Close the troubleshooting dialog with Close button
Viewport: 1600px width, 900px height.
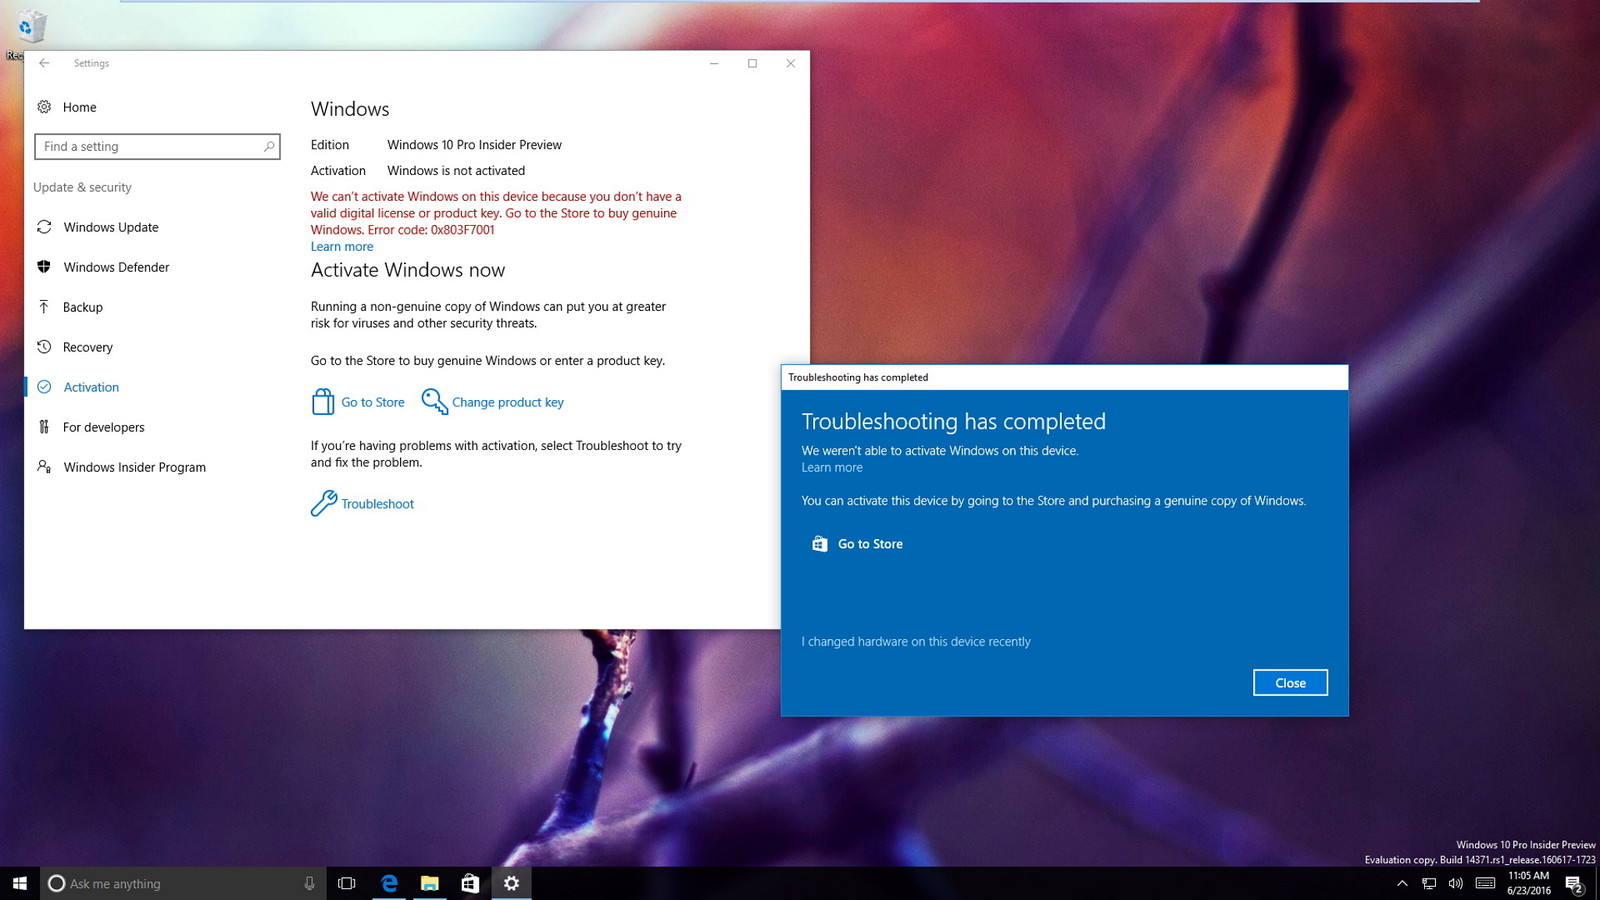pyautogui.click(x=1290, y=683)
